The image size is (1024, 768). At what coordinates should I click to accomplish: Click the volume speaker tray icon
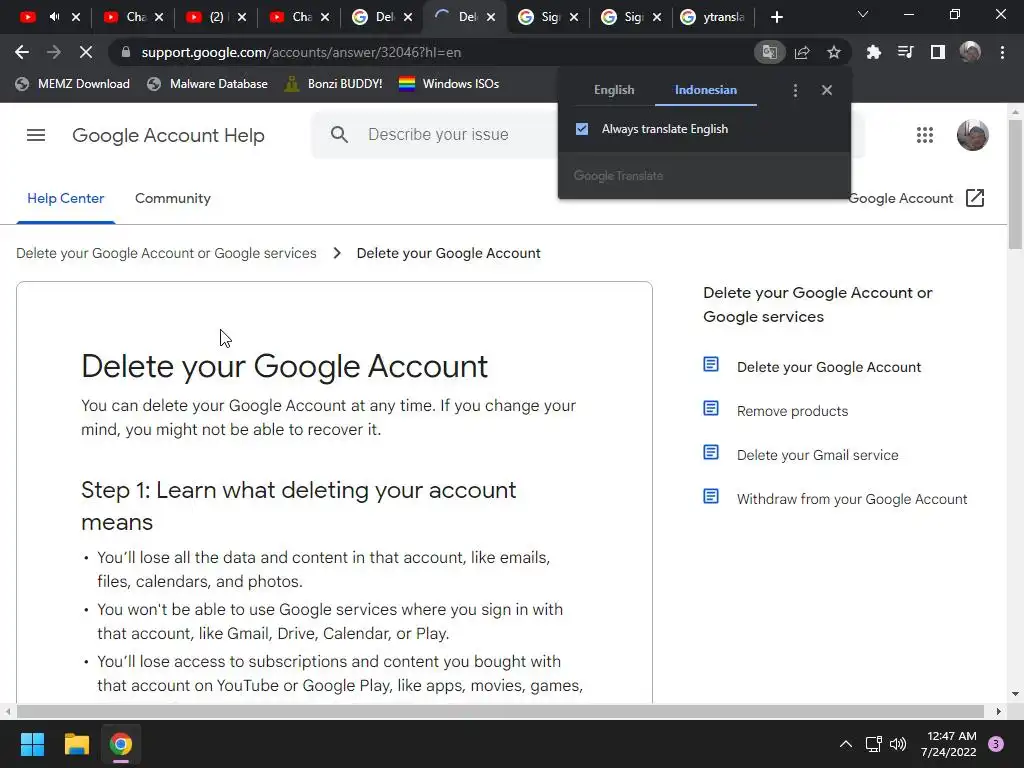(898, 744)
